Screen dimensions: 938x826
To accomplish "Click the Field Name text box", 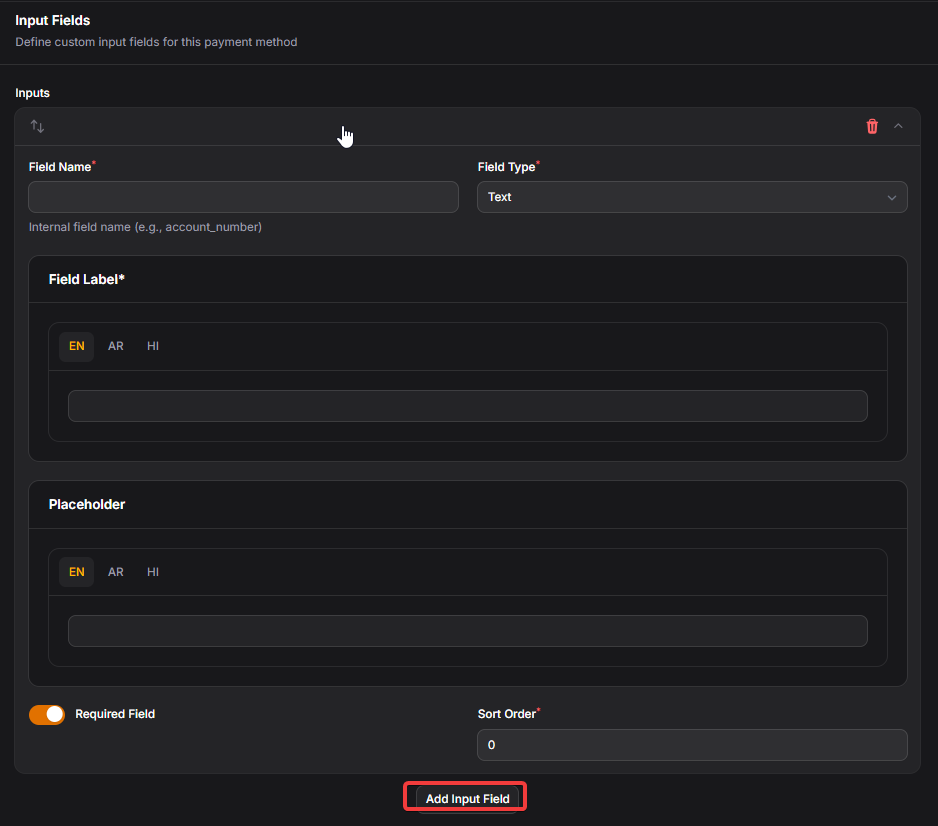I will (243, 197).
